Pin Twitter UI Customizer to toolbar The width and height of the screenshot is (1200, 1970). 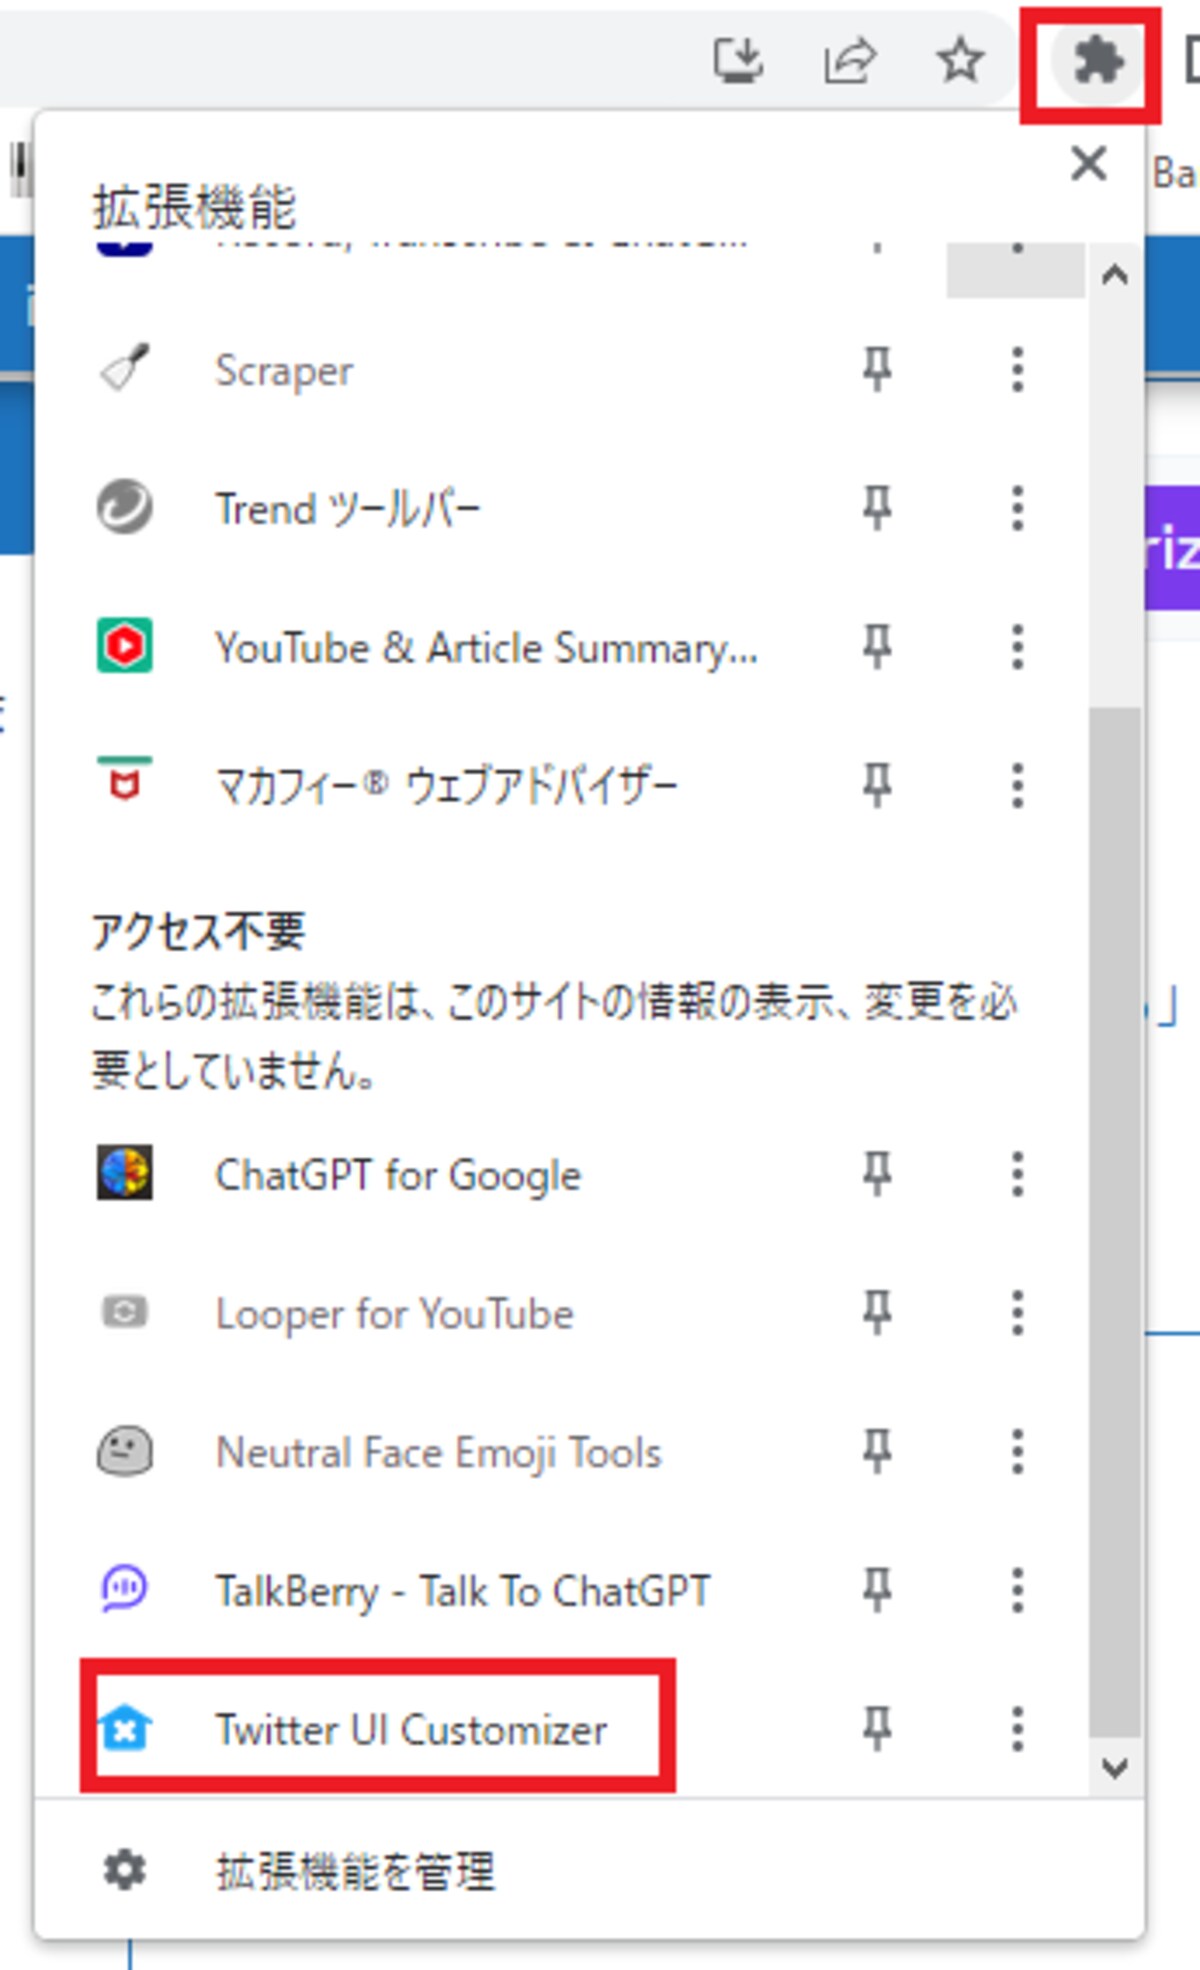tap(877, 1729)
